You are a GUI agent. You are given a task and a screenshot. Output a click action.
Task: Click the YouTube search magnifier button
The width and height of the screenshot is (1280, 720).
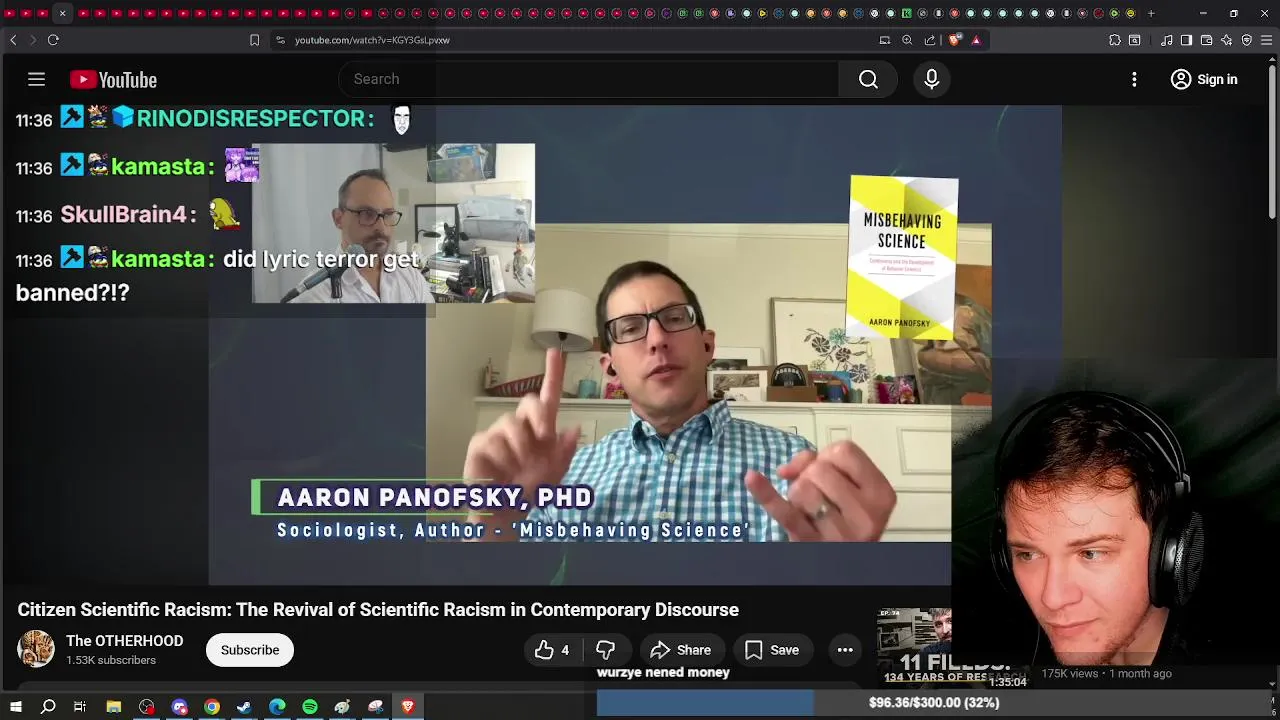coord(868,79)
